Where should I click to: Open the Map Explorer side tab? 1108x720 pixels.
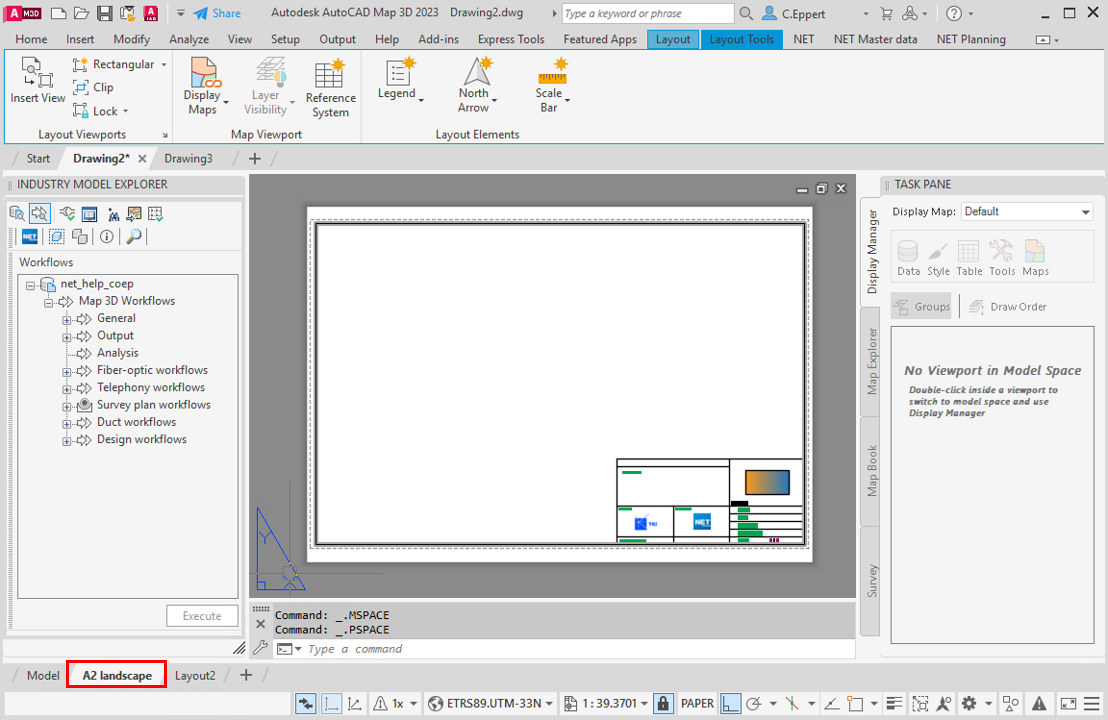click(871, 361)
